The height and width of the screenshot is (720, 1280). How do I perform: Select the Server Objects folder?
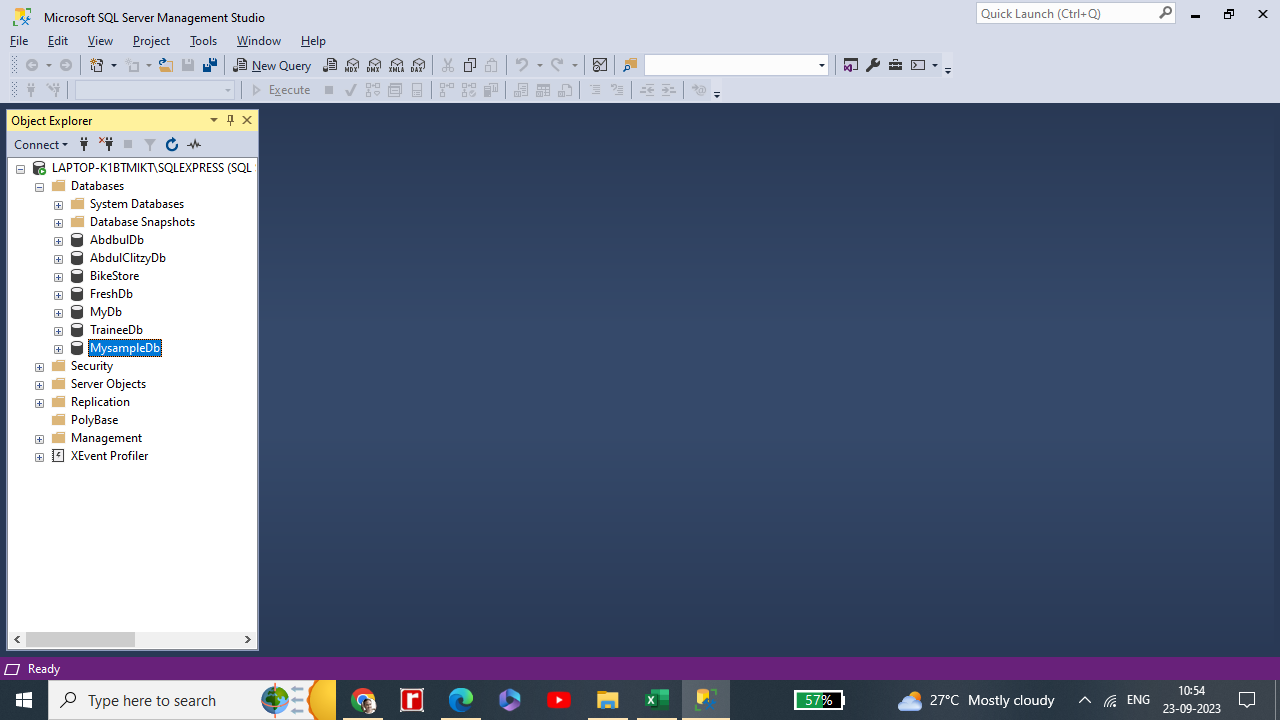108,384
